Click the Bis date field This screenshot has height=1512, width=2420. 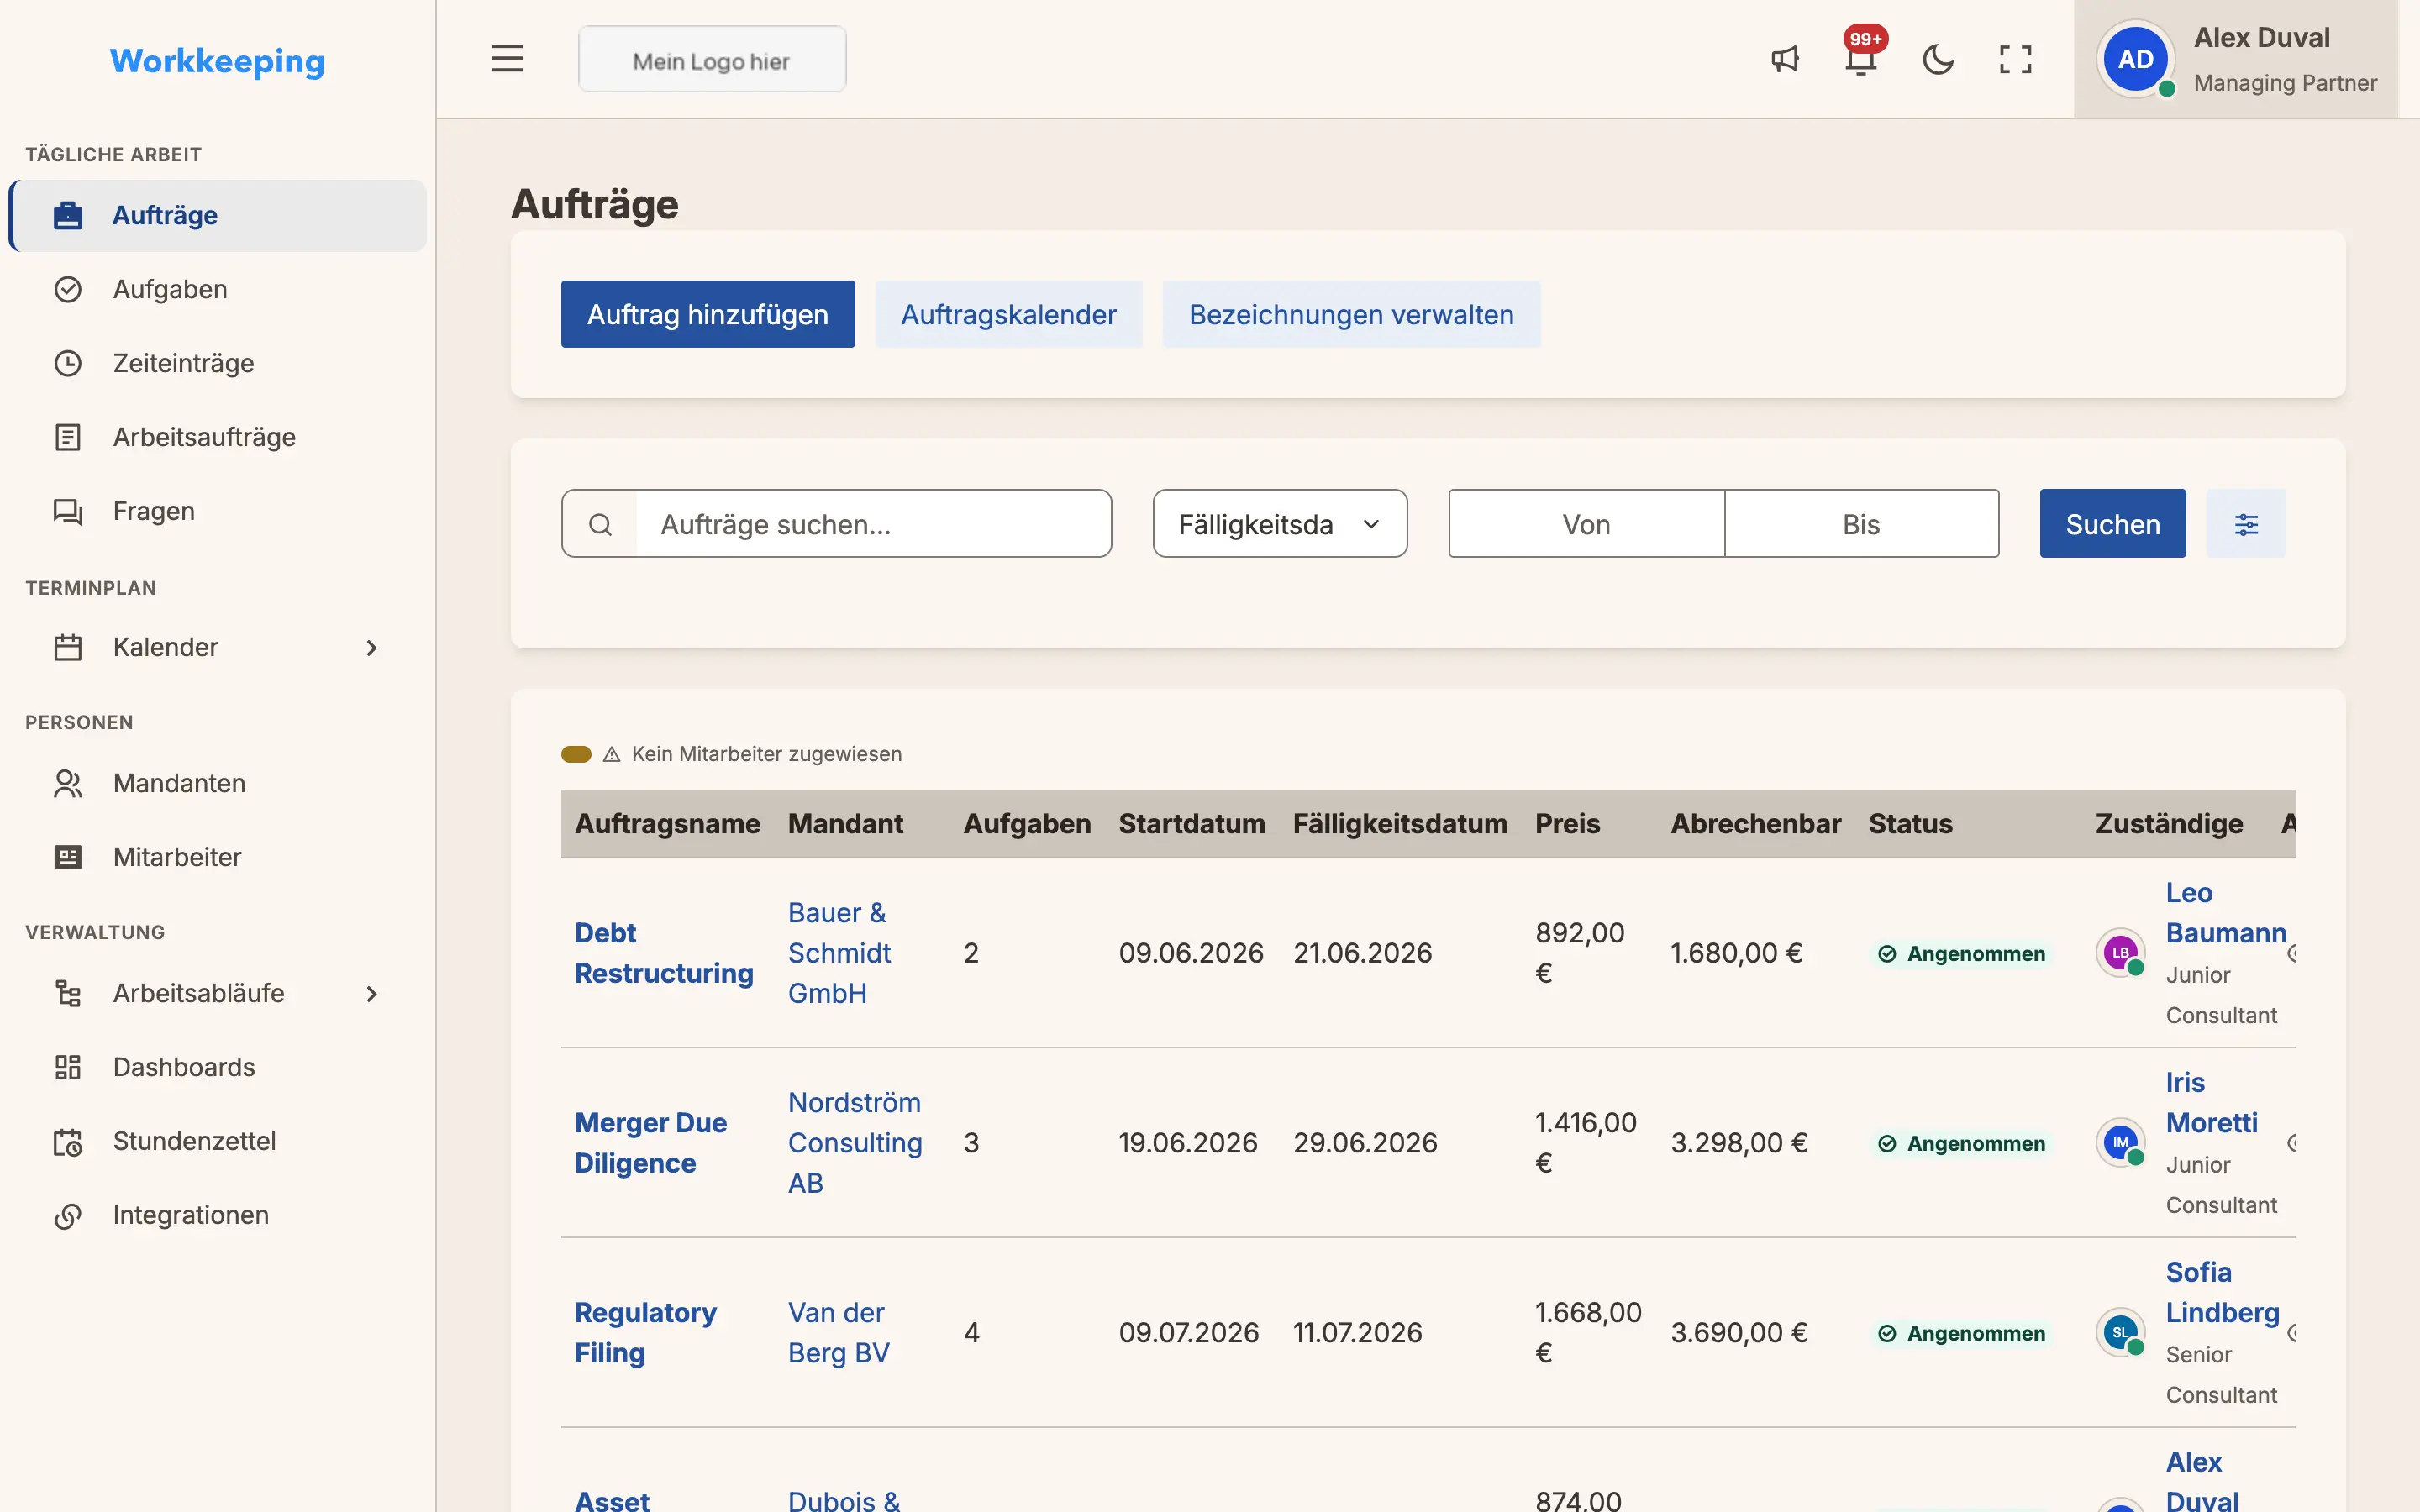click(1861, 524)
